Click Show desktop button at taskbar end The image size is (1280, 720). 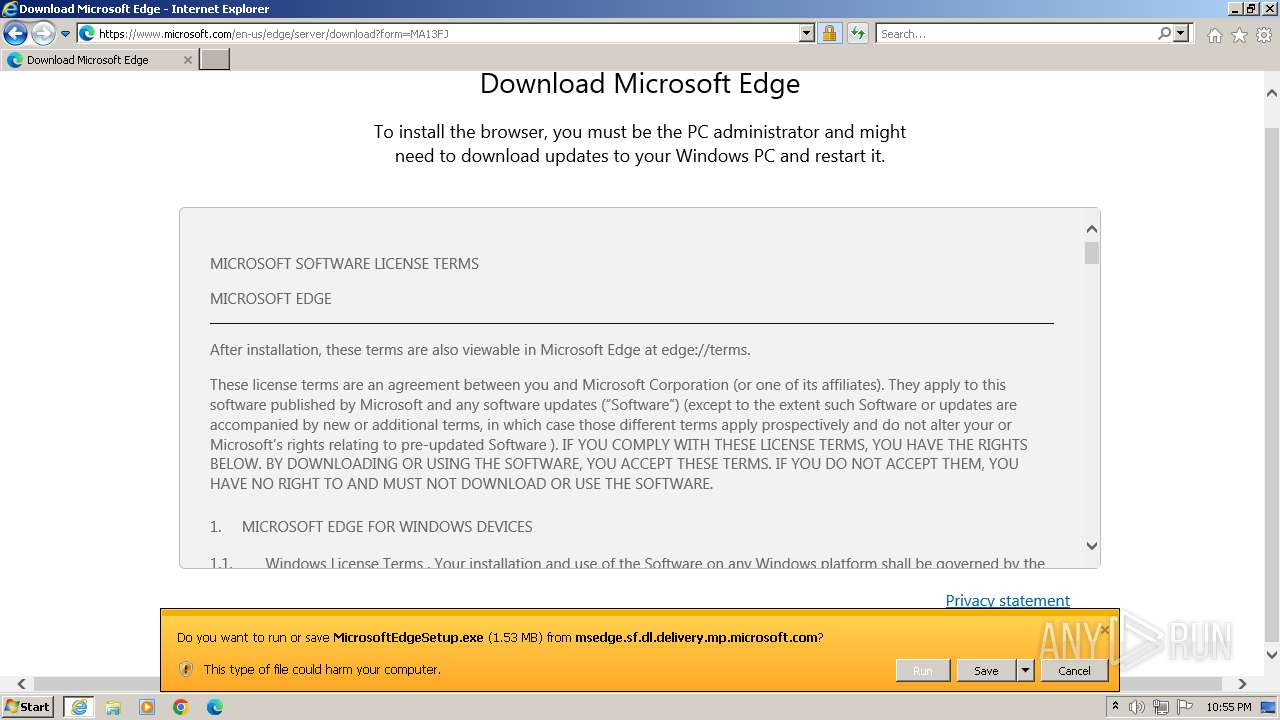pyautogui.click(x=1269, y=707)
